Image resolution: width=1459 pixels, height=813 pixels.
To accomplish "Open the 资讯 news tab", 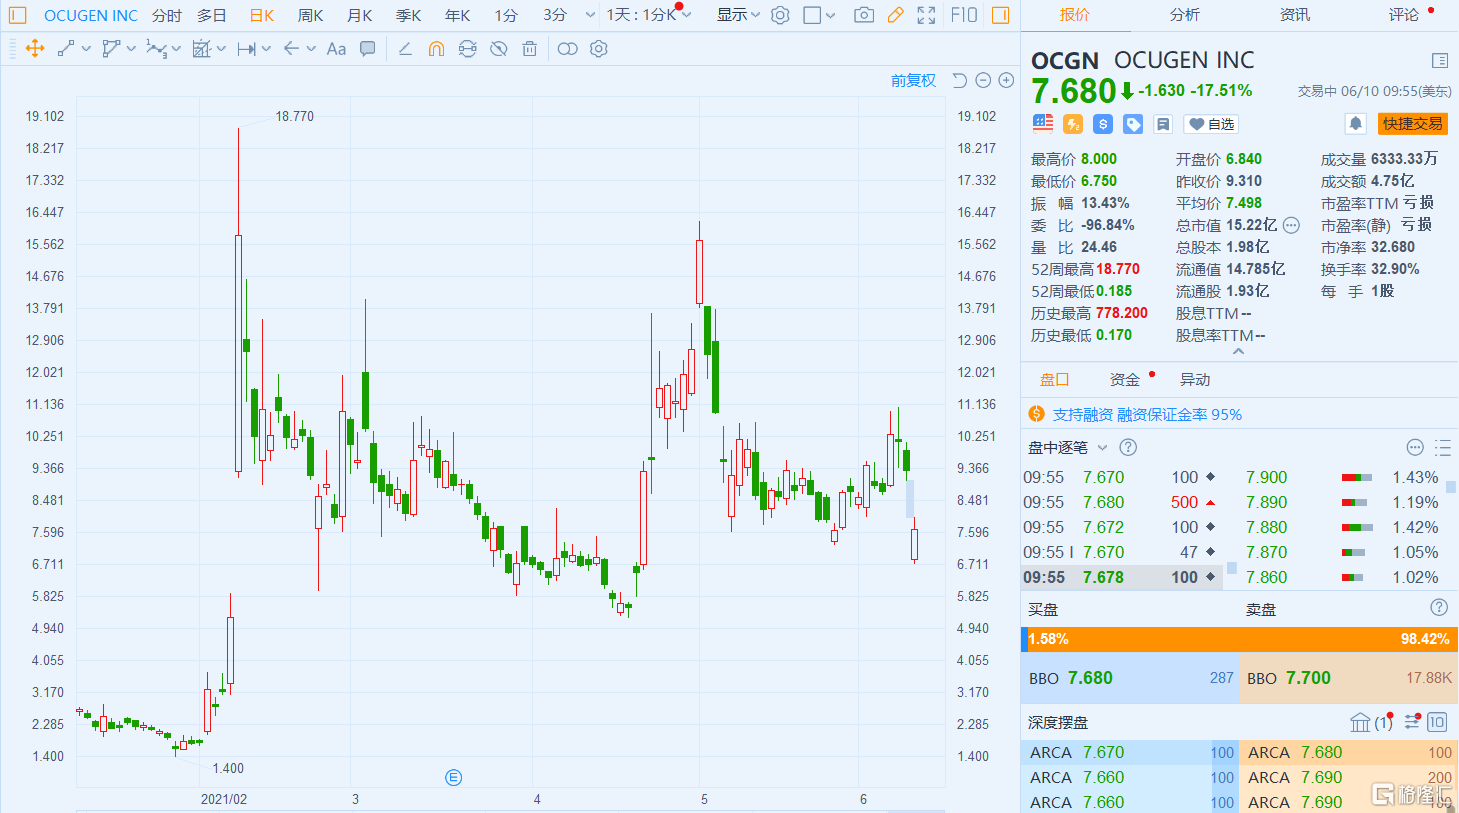I will (1294, 15).
